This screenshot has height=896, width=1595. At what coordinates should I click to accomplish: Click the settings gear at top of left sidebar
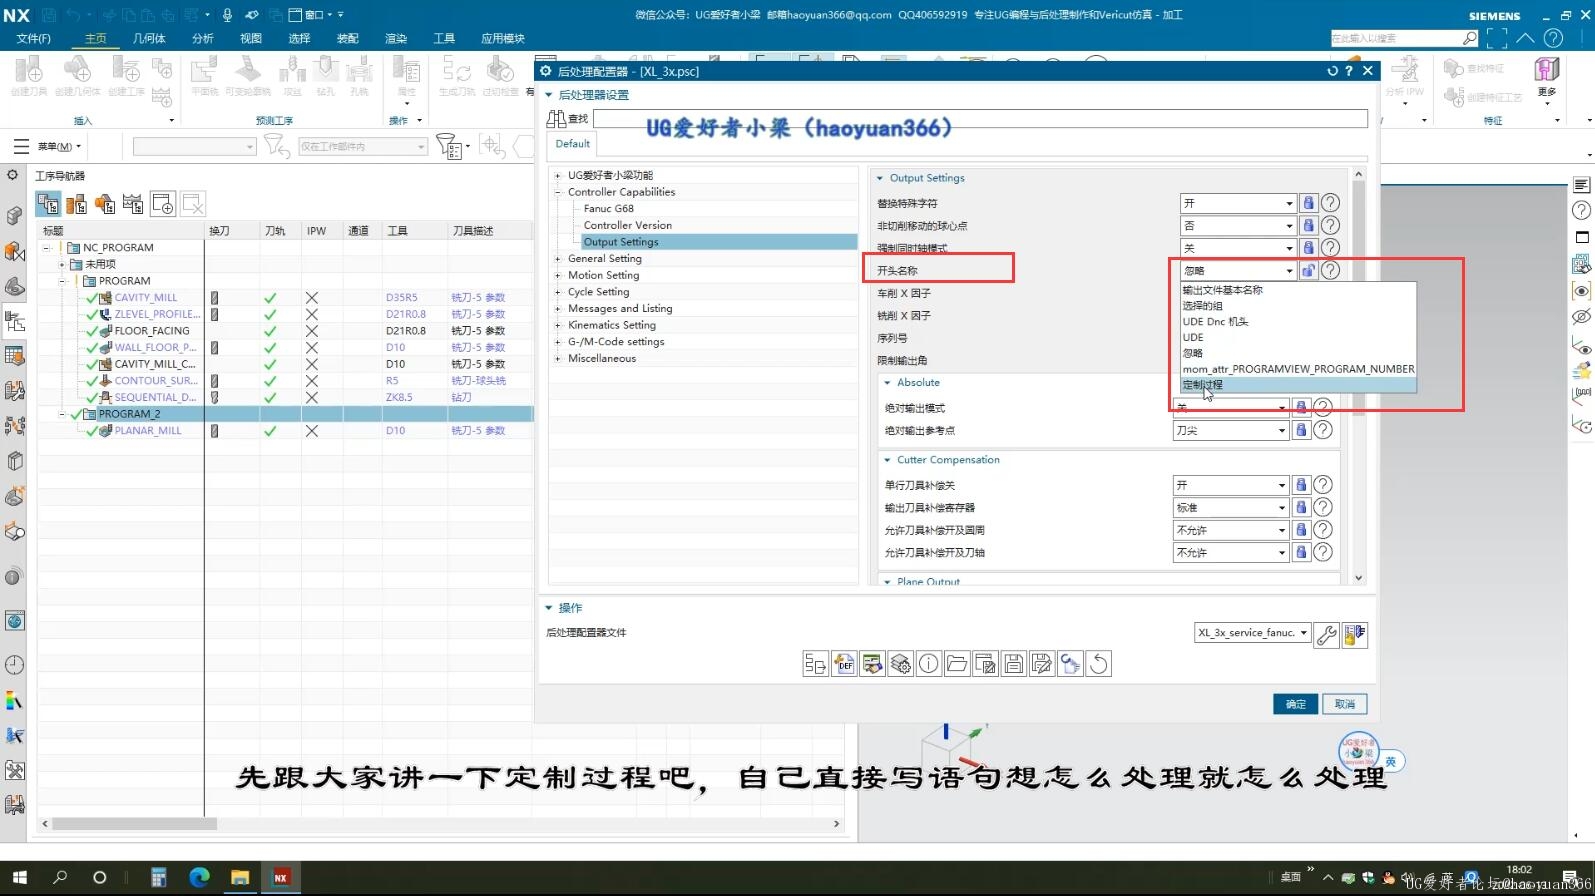tap(12, 175)
